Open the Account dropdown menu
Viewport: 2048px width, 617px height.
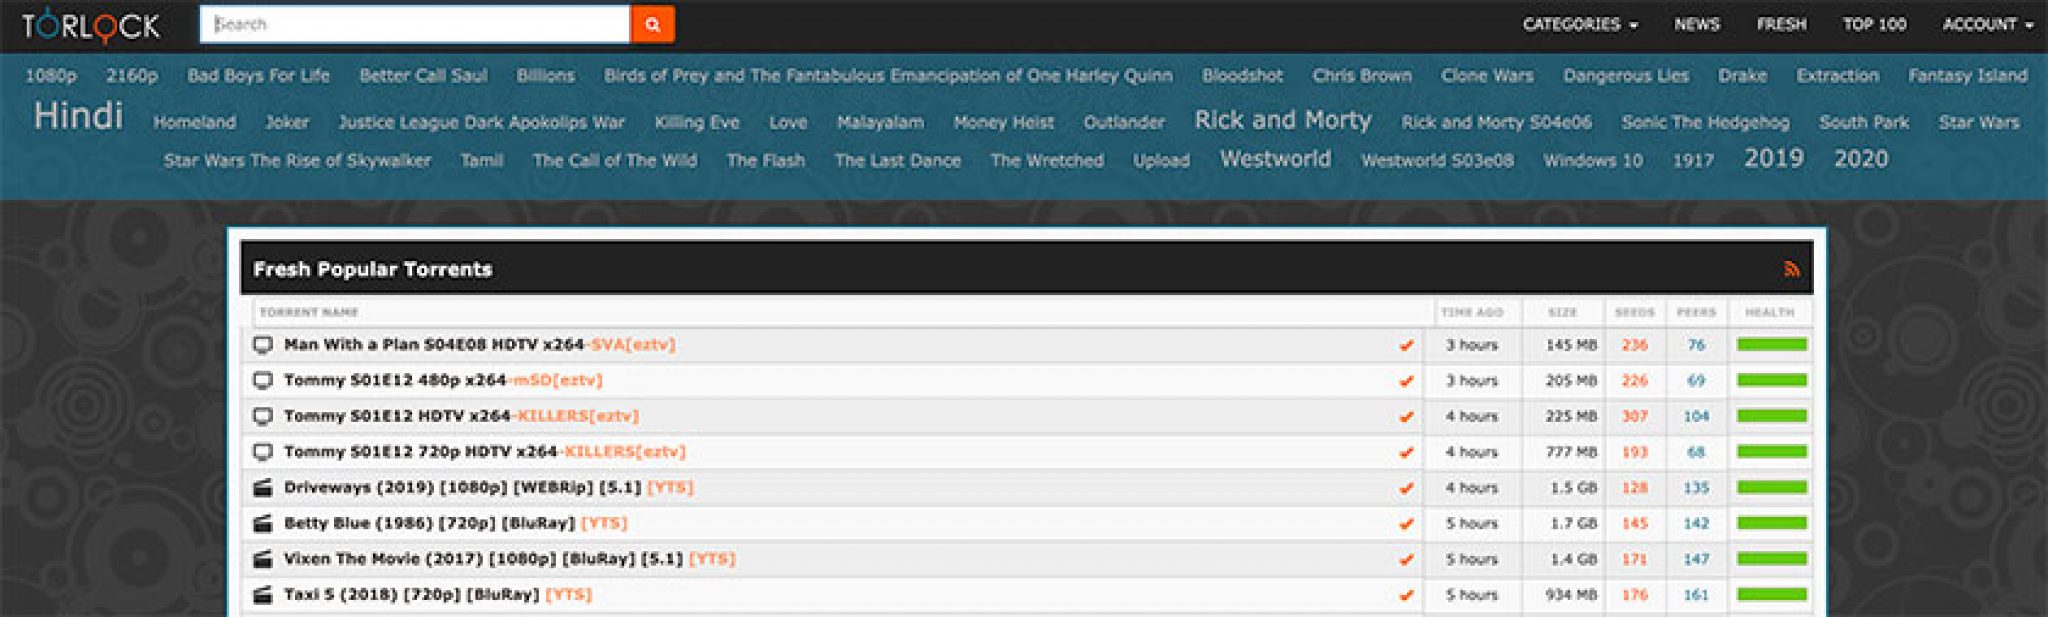pyautogui.click(x=1986, y=25)
